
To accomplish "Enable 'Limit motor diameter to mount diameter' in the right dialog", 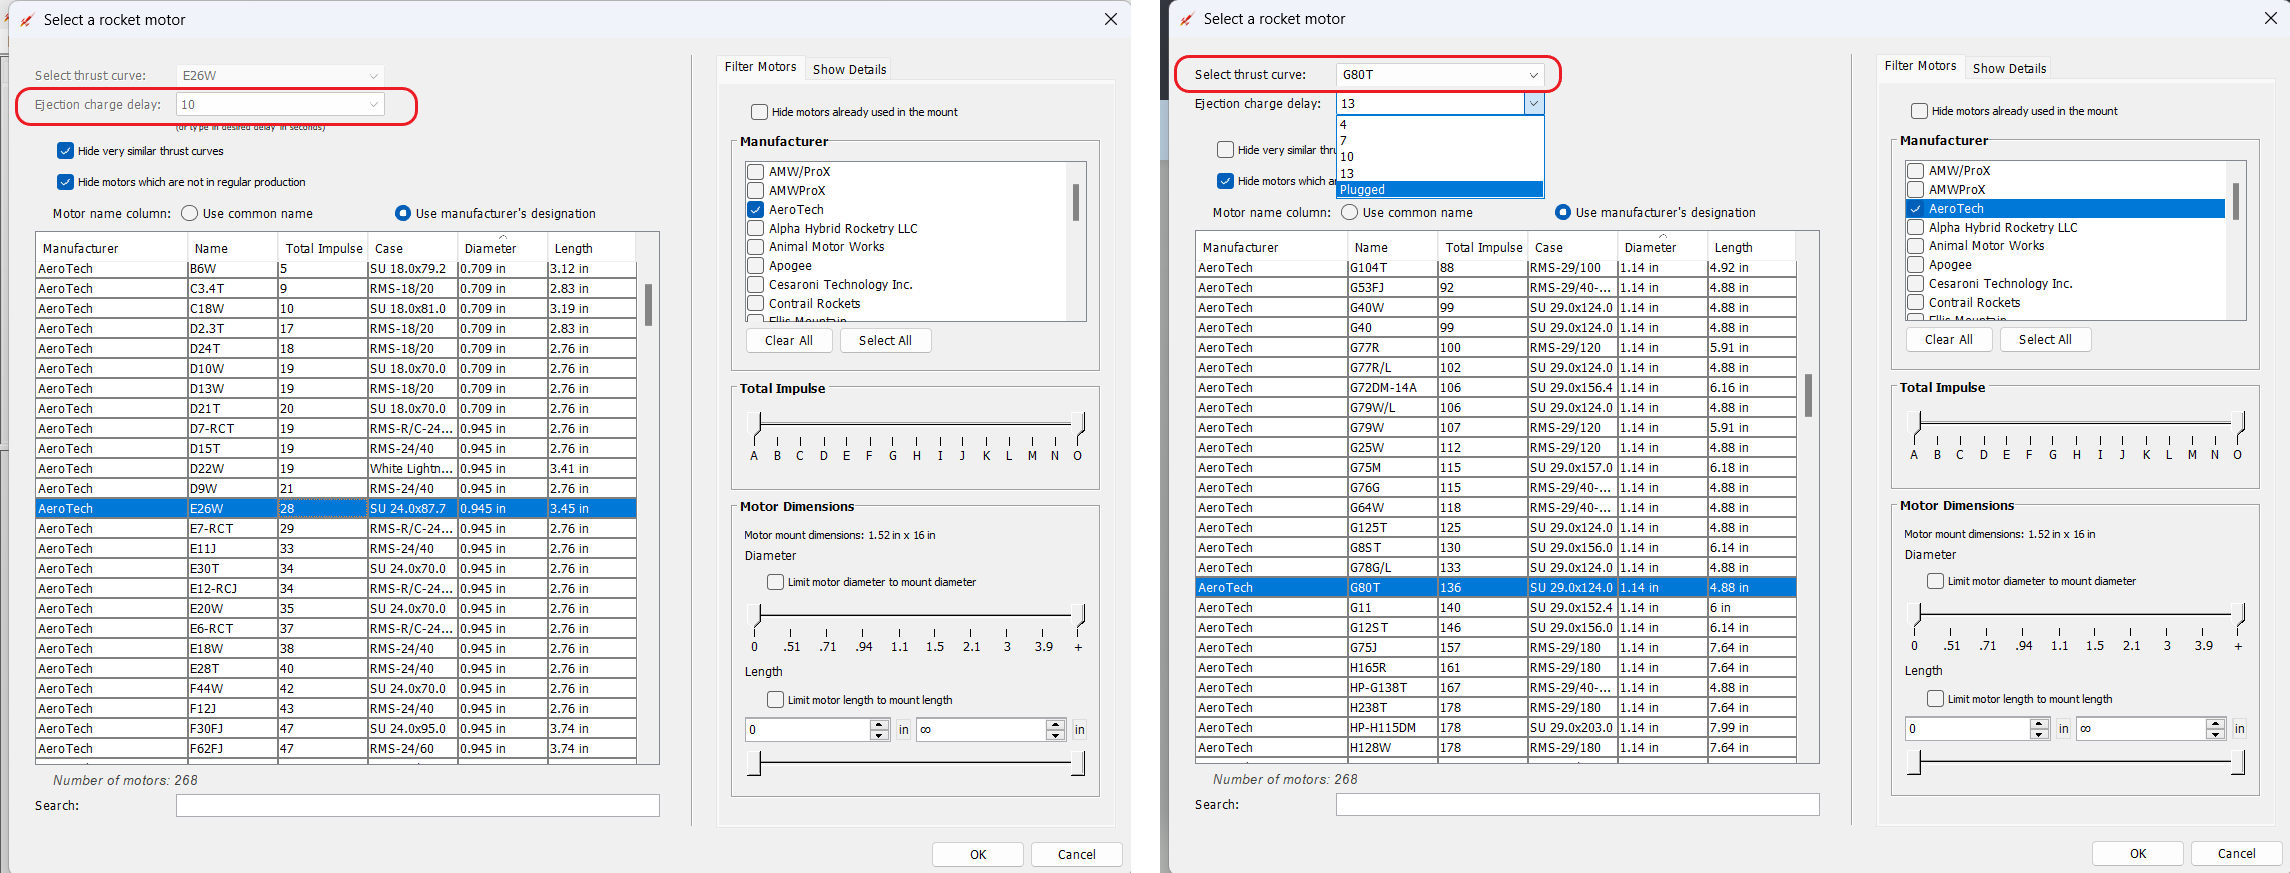I will coord(1935,581).
